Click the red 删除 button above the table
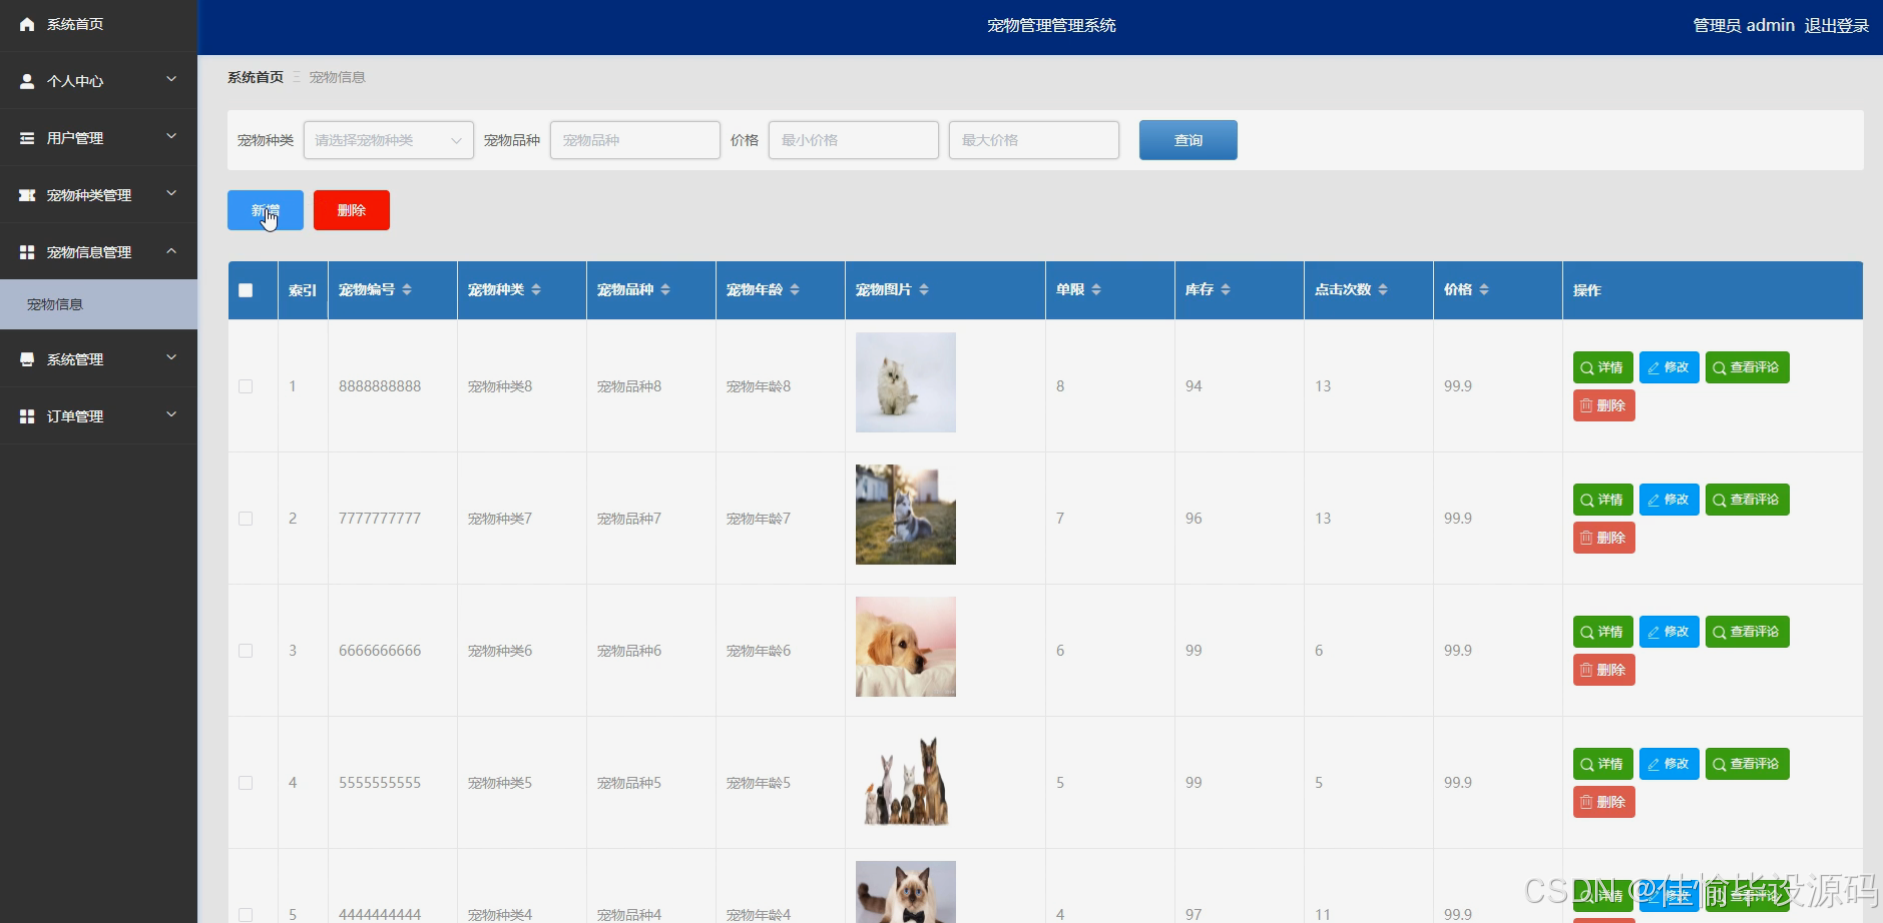Screen dimensions: 1883x923 pyautogui.click(x=351, y=210)
